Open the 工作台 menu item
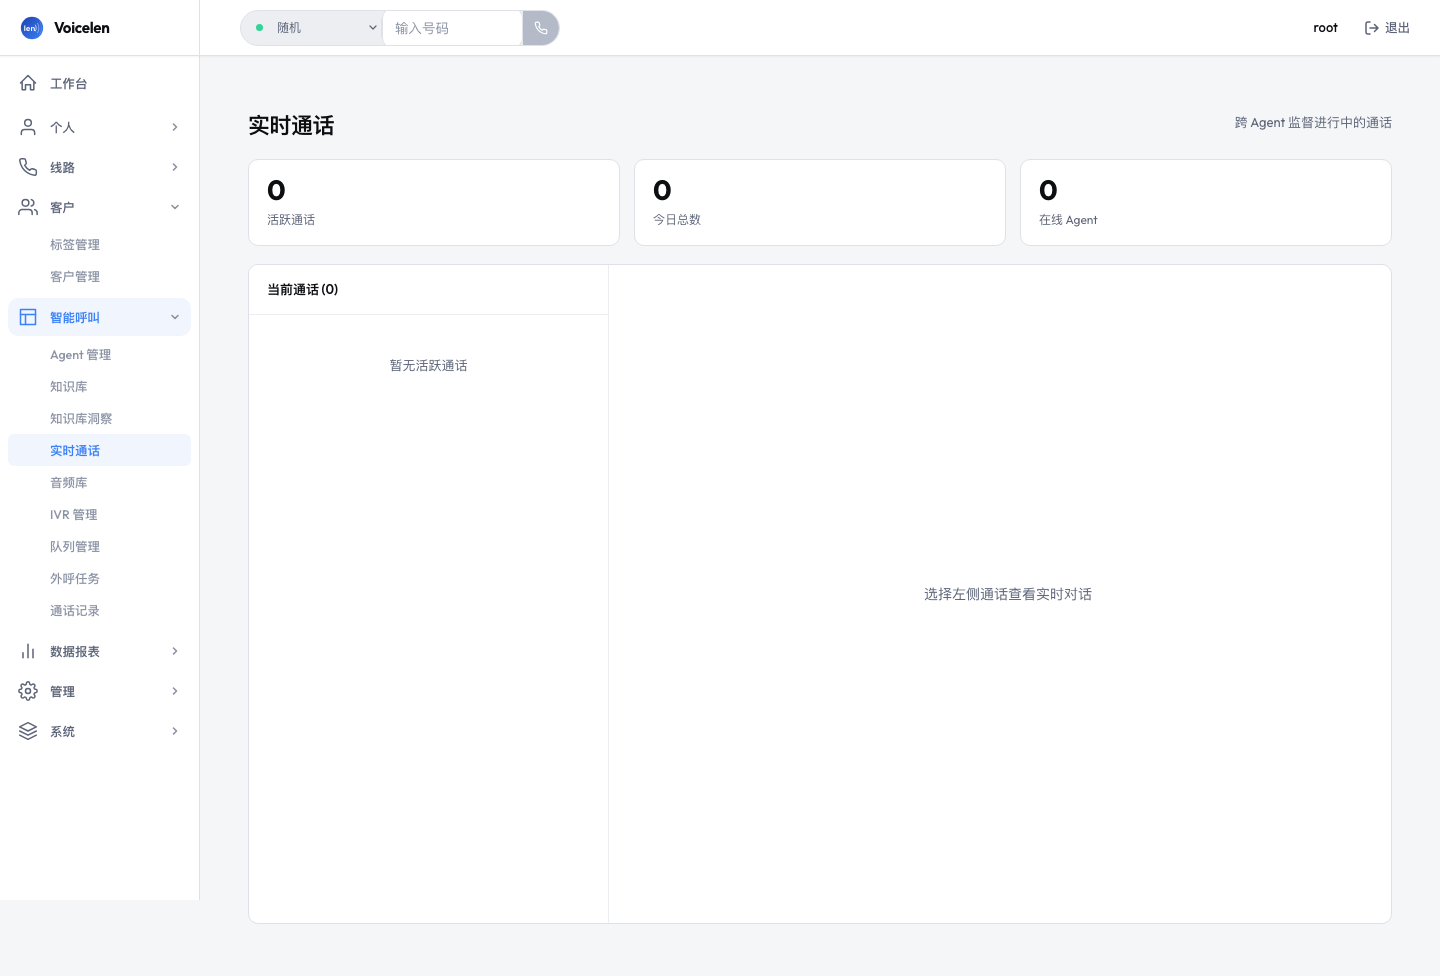This screenshot has height=976, width=1440. point(99,83)
